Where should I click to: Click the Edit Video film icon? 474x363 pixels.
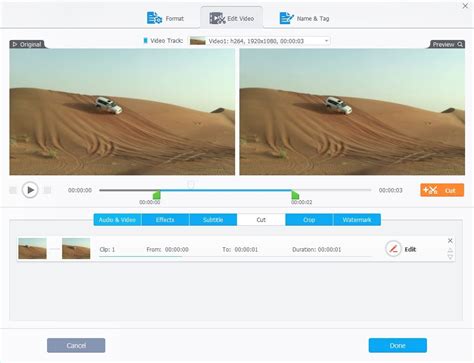(x=217, y=18)
